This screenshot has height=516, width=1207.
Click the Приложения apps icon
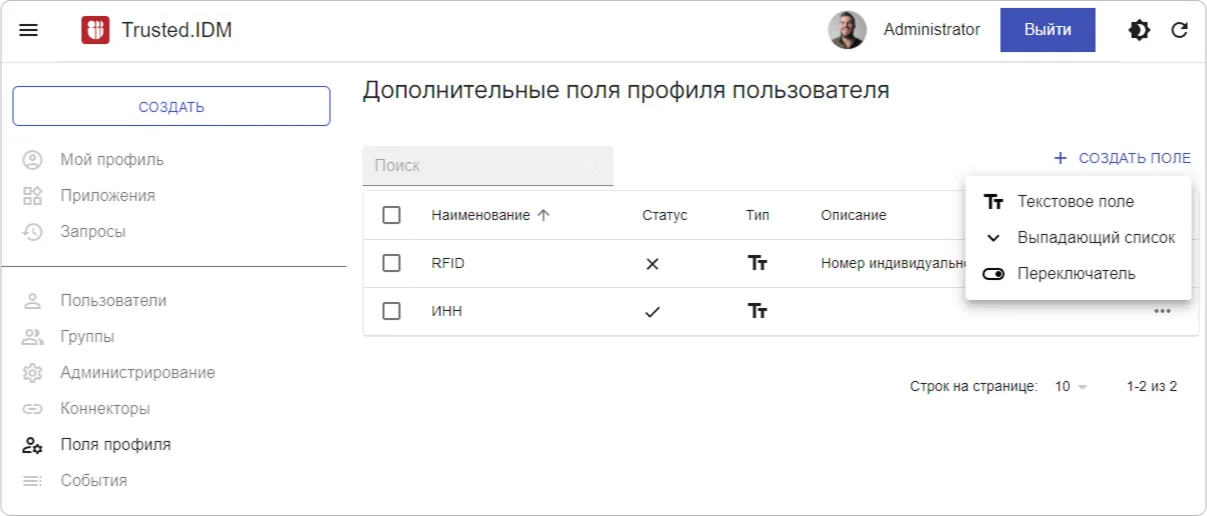click(x=32, y=196)
